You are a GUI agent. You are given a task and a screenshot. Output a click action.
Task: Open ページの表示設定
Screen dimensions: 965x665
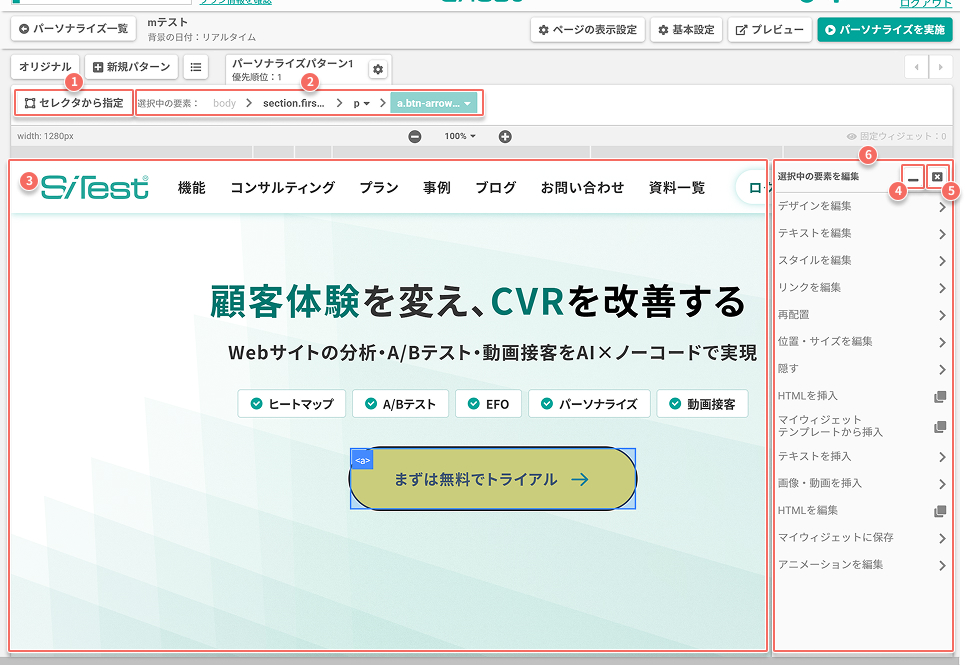tap(588, 30)
